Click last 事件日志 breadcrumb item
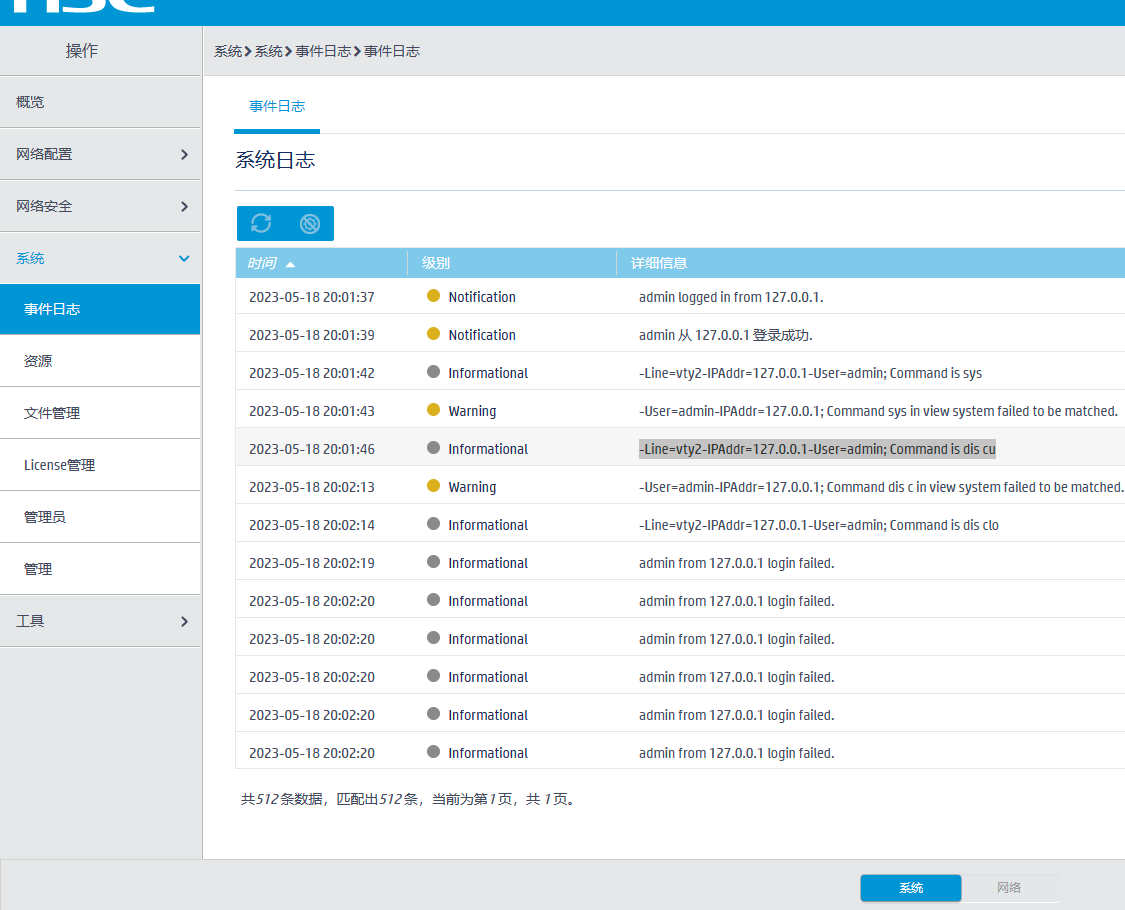 pos(392,51)
